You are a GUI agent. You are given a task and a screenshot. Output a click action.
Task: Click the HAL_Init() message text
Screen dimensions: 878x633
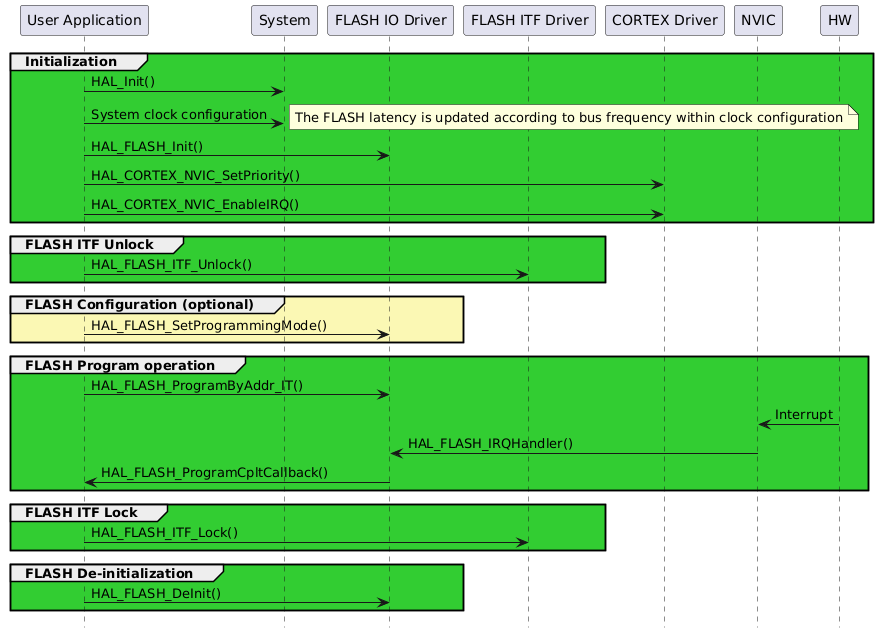point(123,82)
